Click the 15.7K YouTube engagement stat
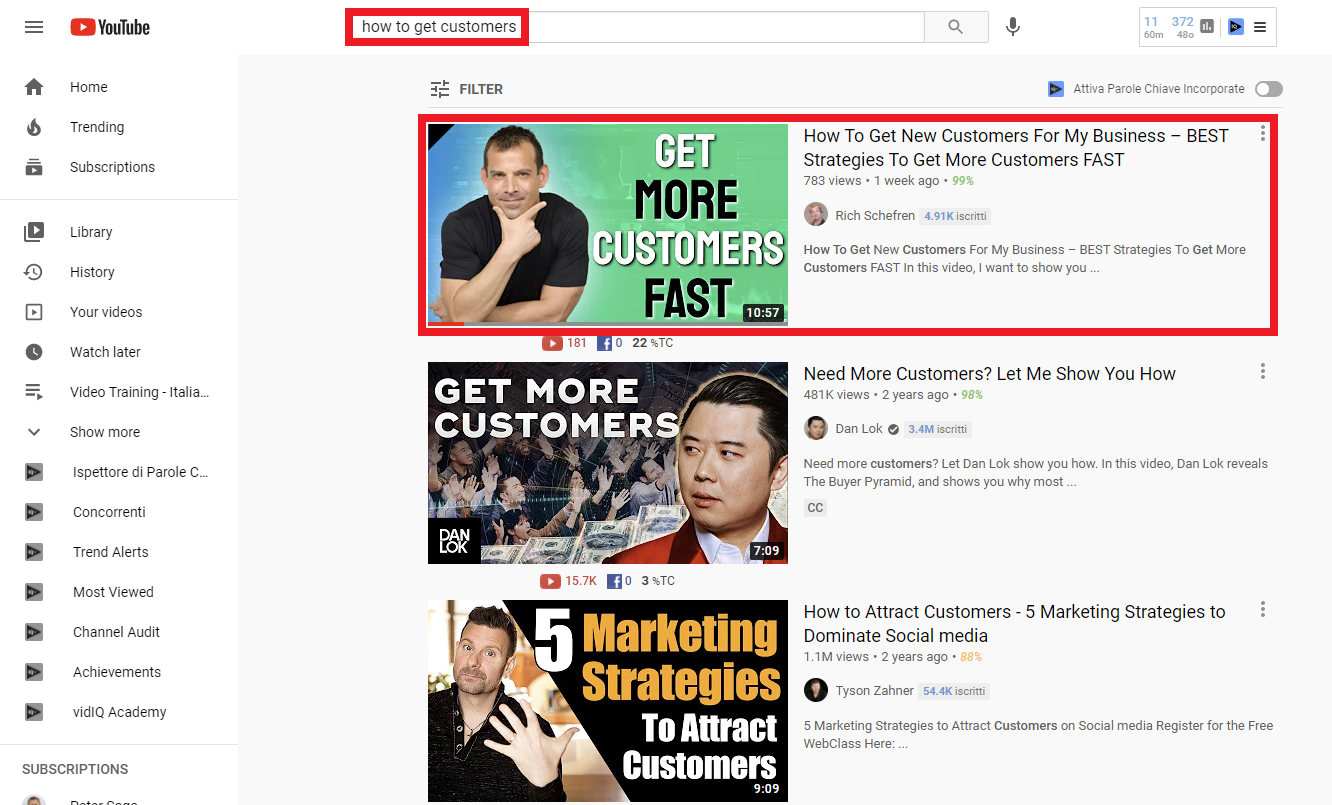The image size is (1332, 805). (x=568, y=581)
